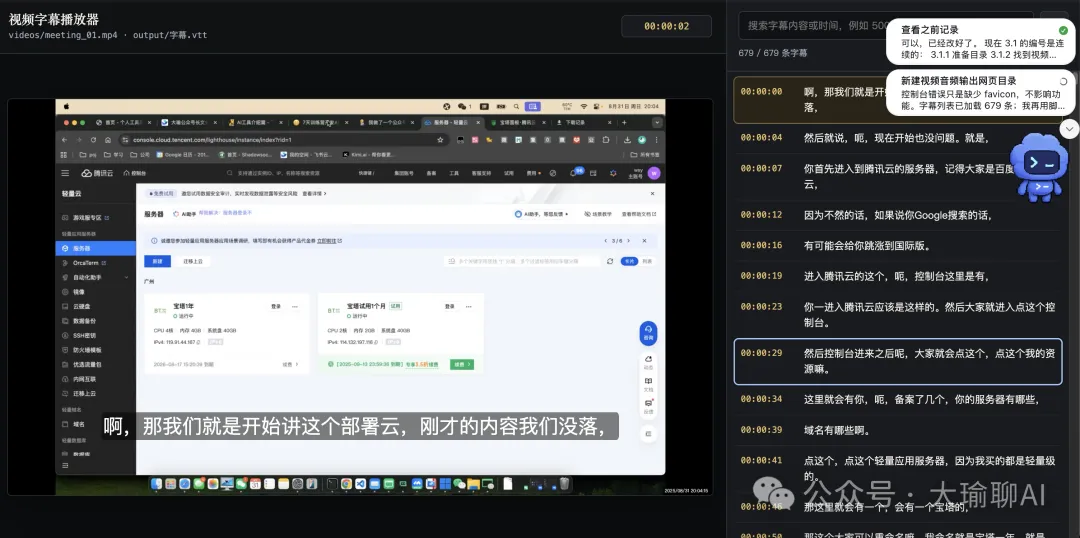Open the Chrome tab search dropdown arrow
The image size is (1080, 538).
657,123
